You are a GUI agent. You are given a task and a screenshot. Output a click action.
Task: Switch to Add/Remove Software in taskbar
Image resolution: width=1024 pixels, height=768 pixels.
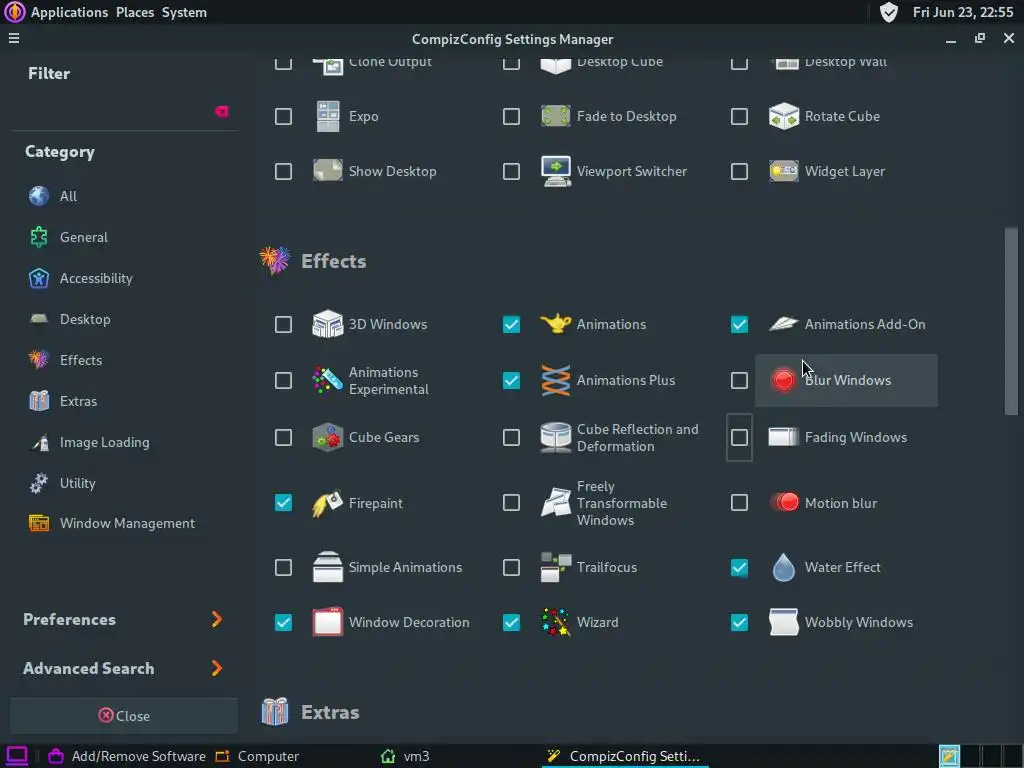pos(127,756)
